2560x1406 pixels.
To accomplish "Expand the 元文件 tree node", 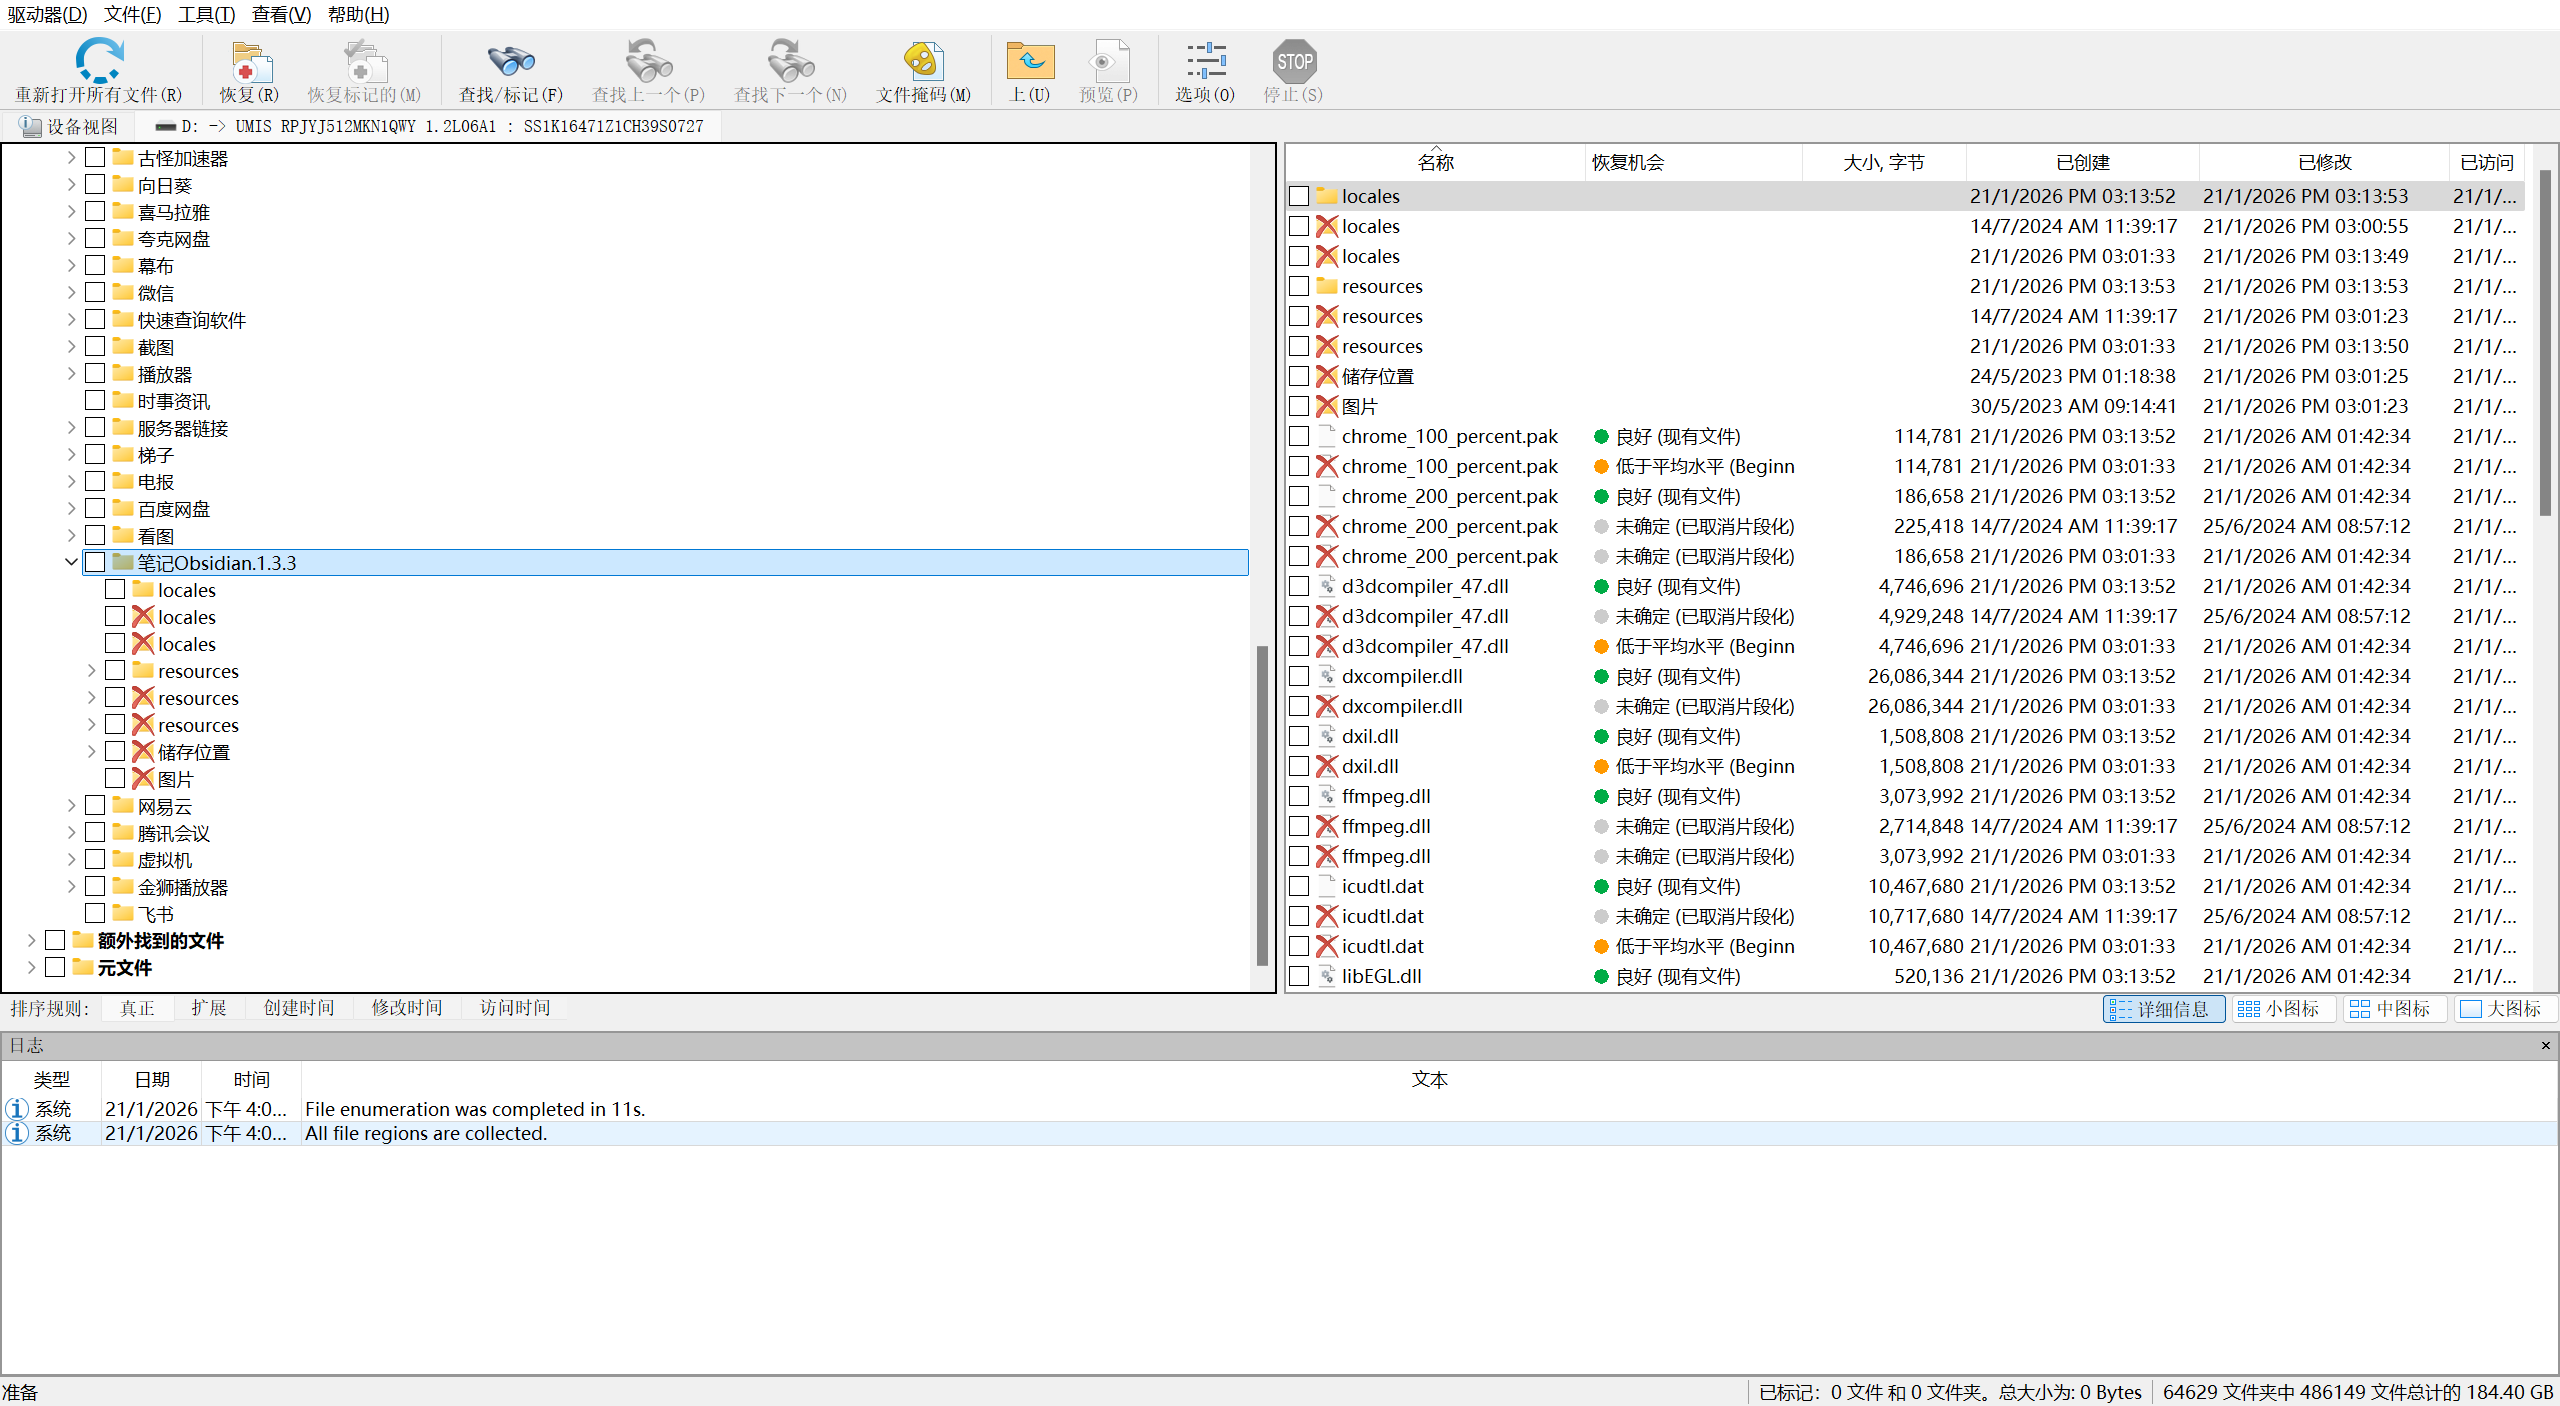I will click(31, 967).
